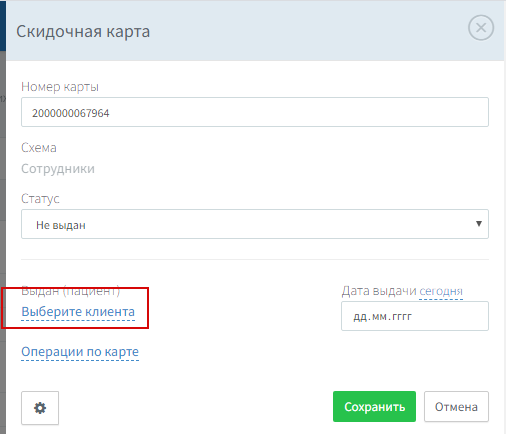Cancel with the Отмена button
The height and width of the screenshot is (434, 506).
[456, 407]
